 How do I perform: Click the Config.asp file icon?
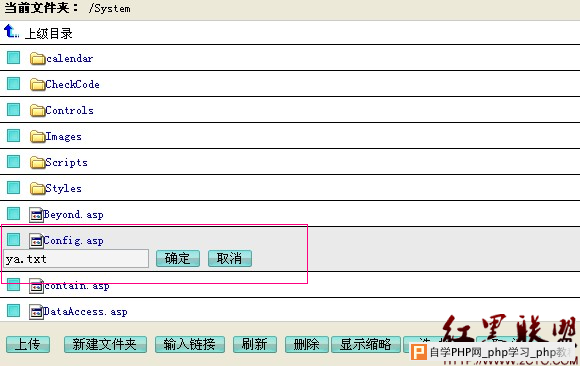click(x=36, y=241)
